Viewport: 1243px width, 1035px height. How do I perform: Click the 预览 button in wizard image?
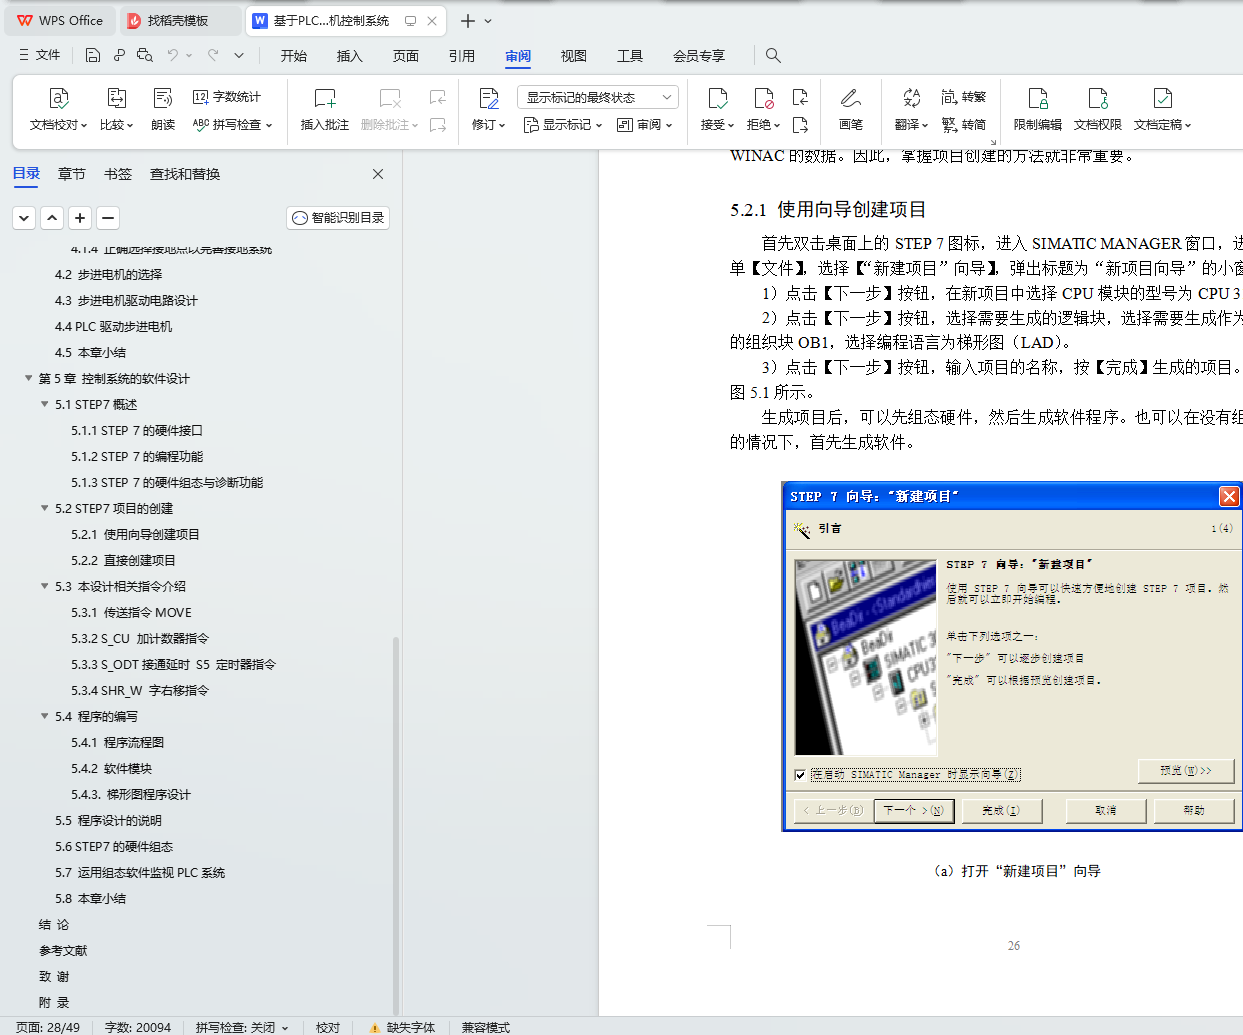click(1186, 771)
